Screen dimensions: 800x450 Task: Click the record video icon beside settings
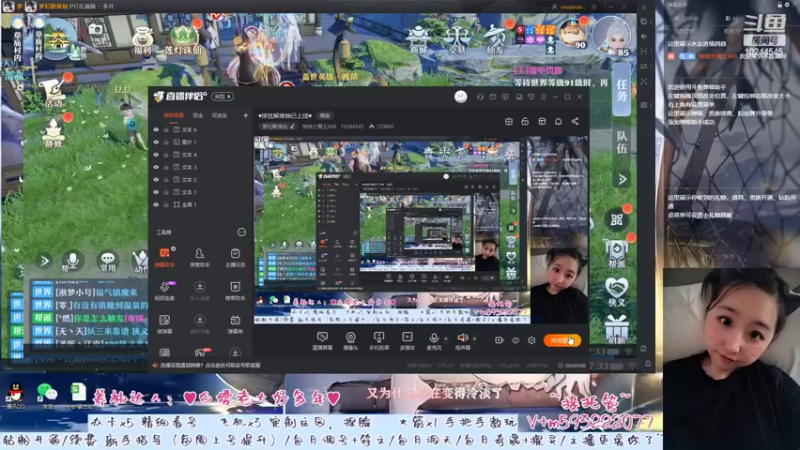tap(499, 340)
